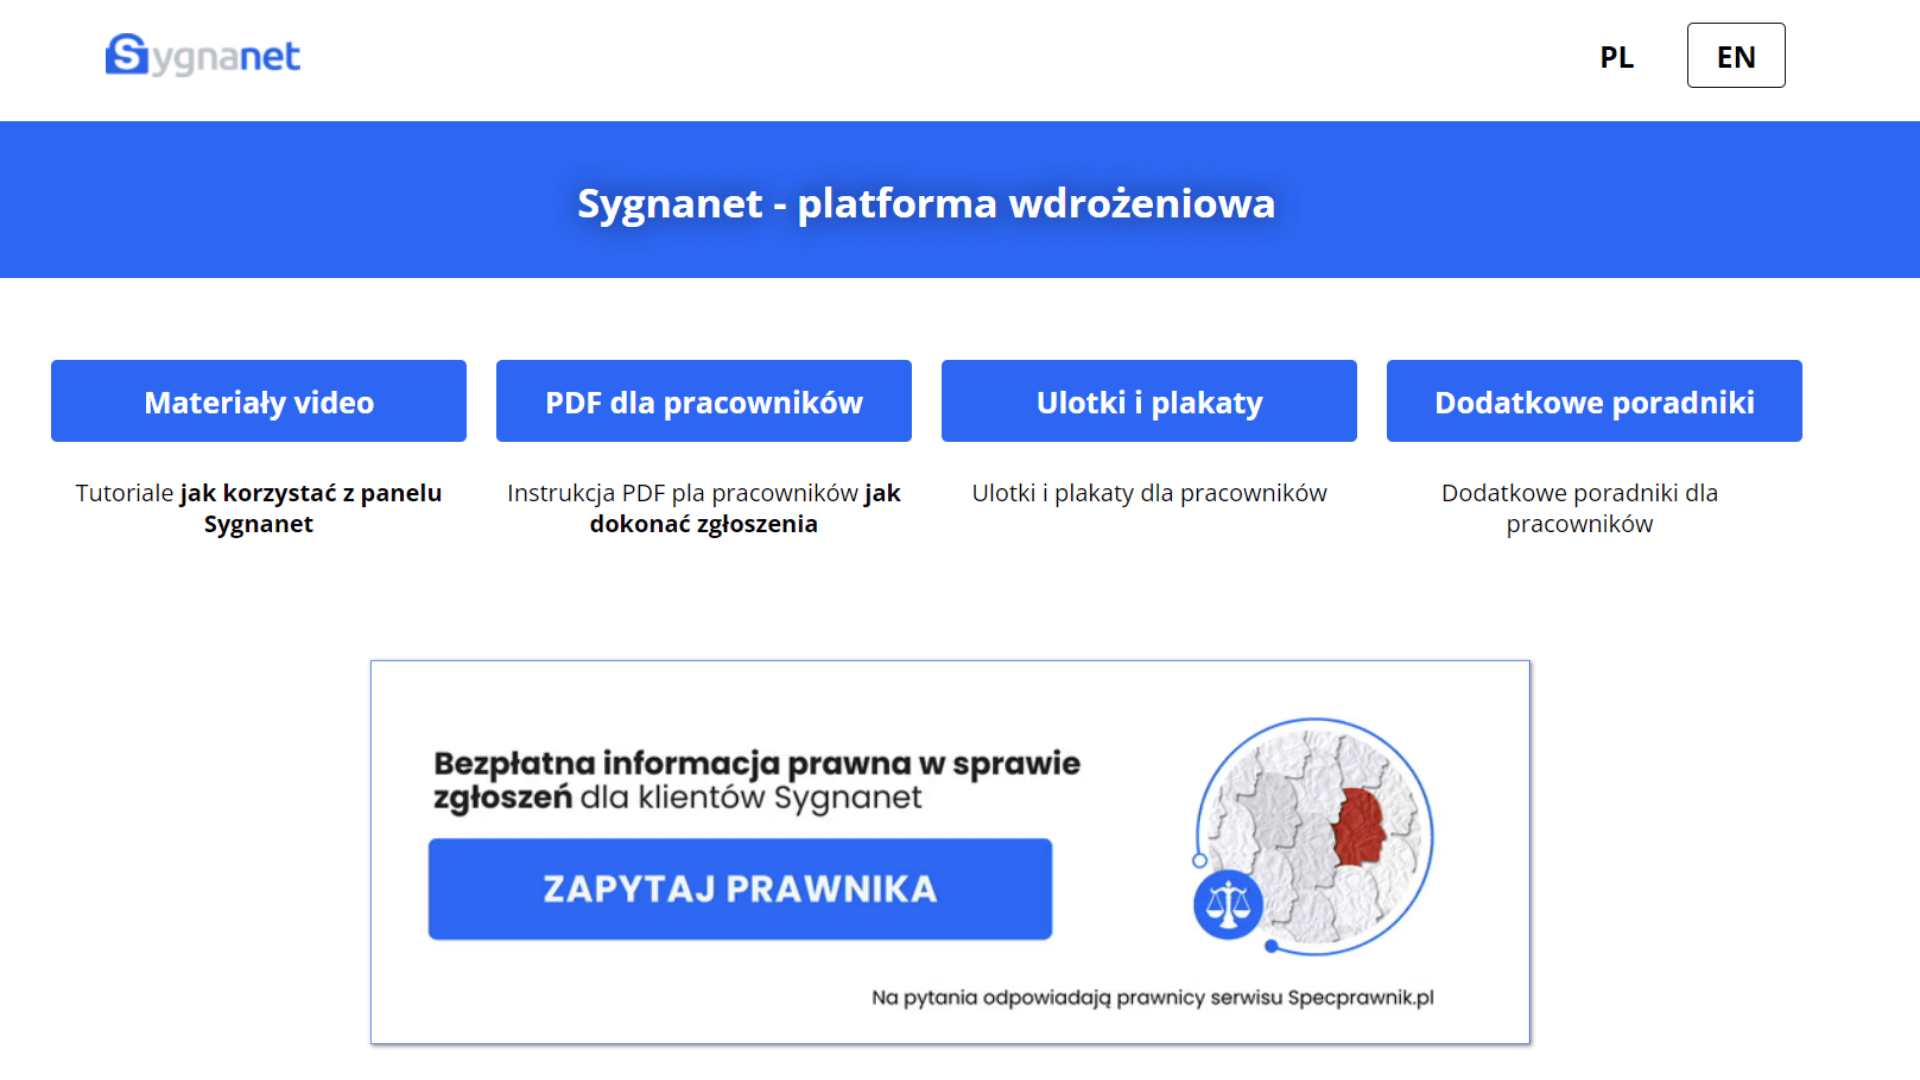Viewport: 1920px width, 1080px height.
Task: Click text 'Ulotki i plakaty dla pracowników'
Action: [x=1149, y=493]
